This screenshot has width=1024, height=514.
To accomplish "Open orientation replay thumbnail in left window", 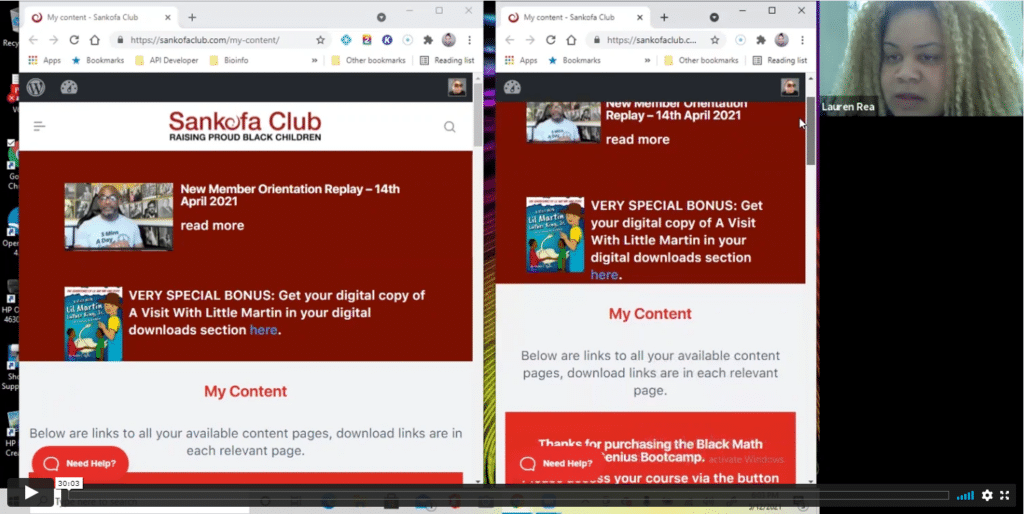I will (119, 216).
